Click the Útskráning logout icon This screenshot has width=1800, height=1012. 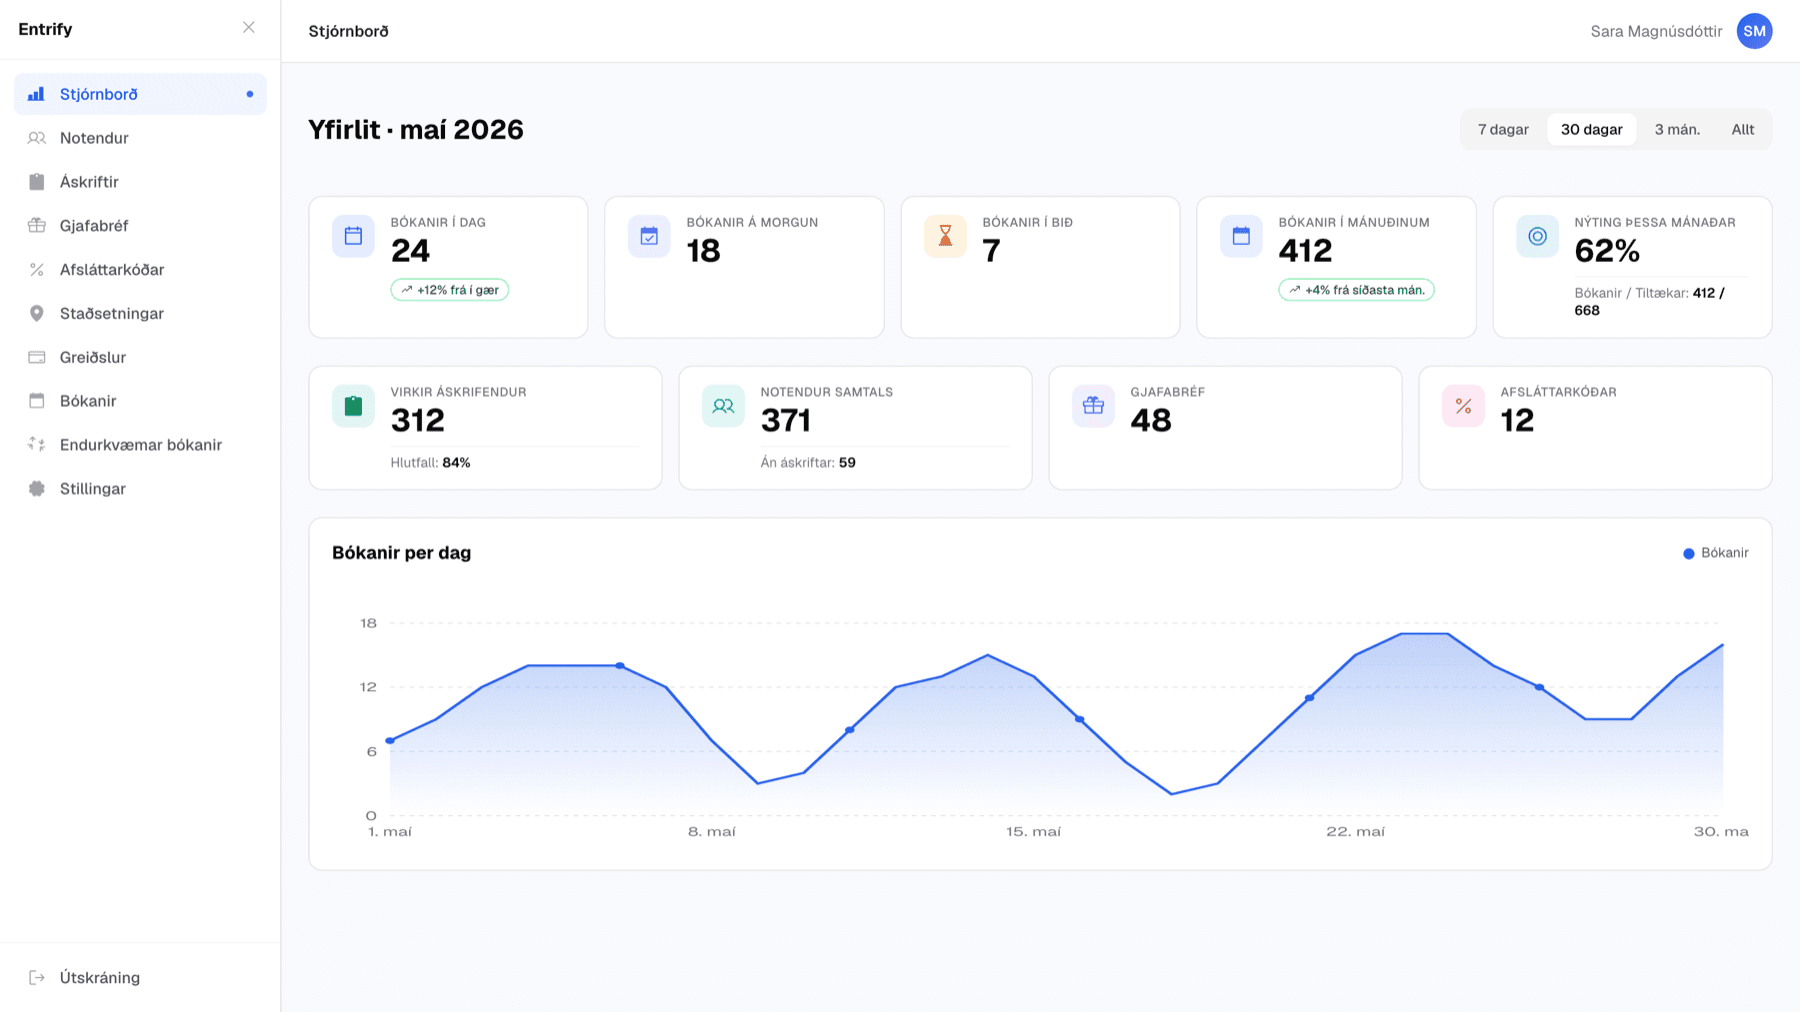pos(36,978)
